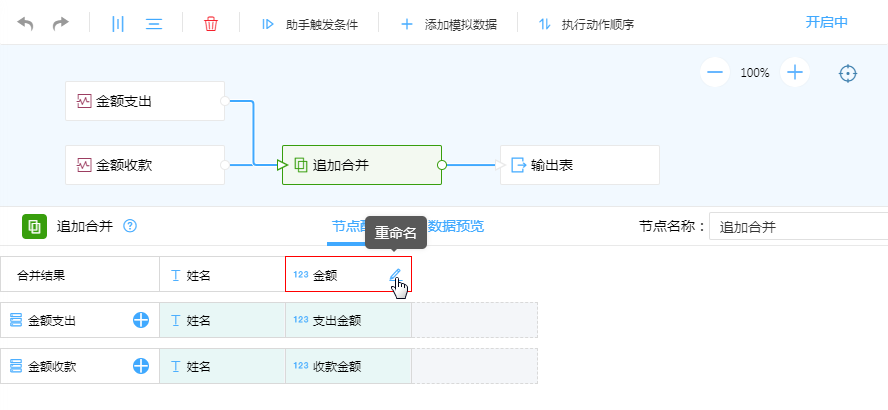The width and height of the screenshot is (888, 410).
Task: Rename the 金额 field with pencil icon
Action: [395, 275]
